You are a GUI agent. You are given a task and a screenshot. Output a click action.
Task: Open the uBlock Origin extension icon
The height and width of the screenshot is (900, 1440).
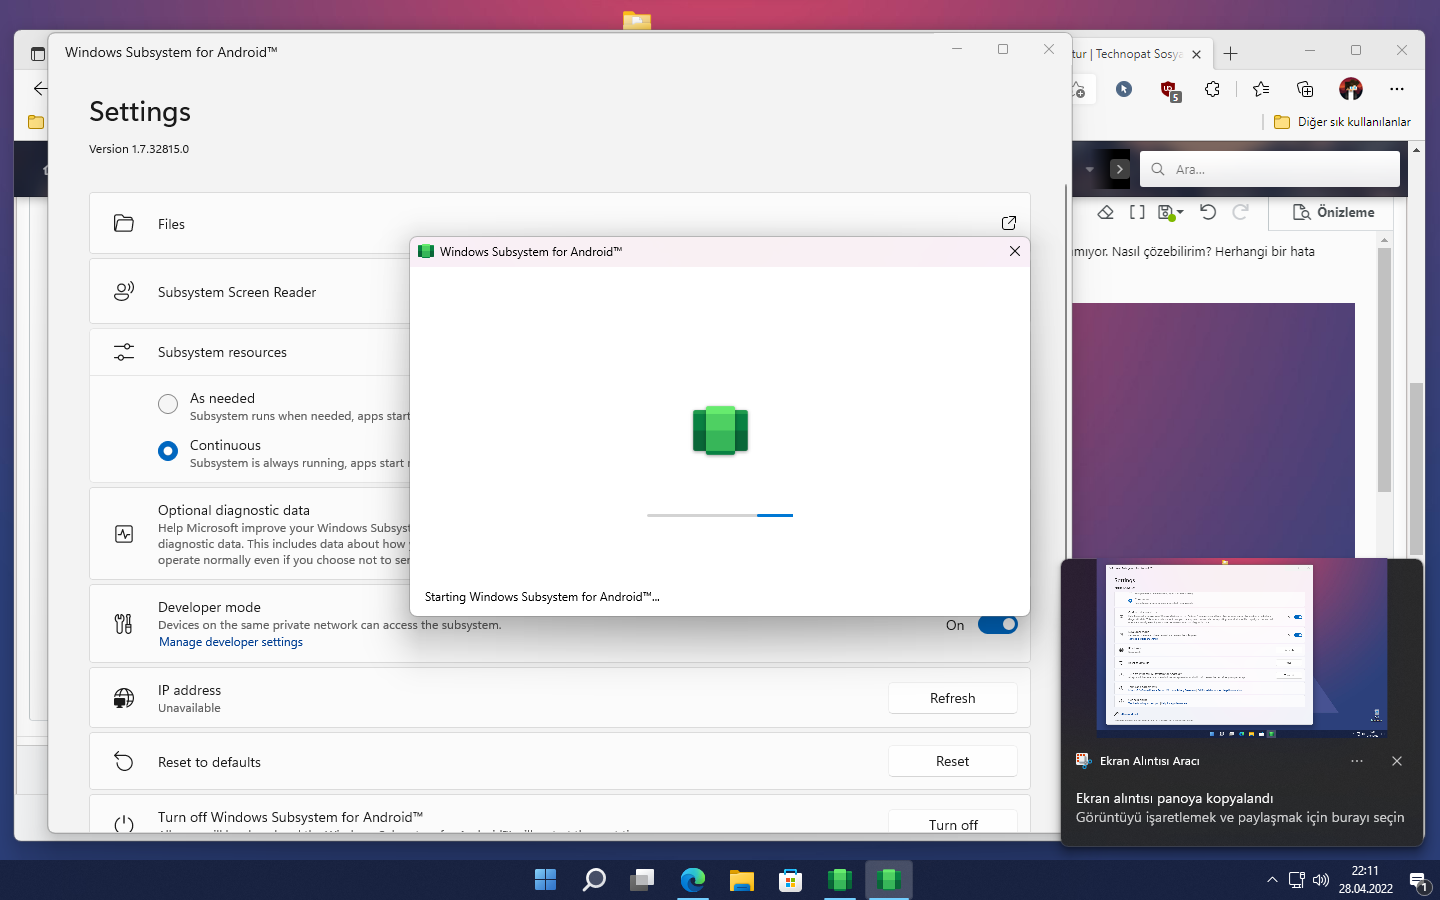pos(1169,90)
